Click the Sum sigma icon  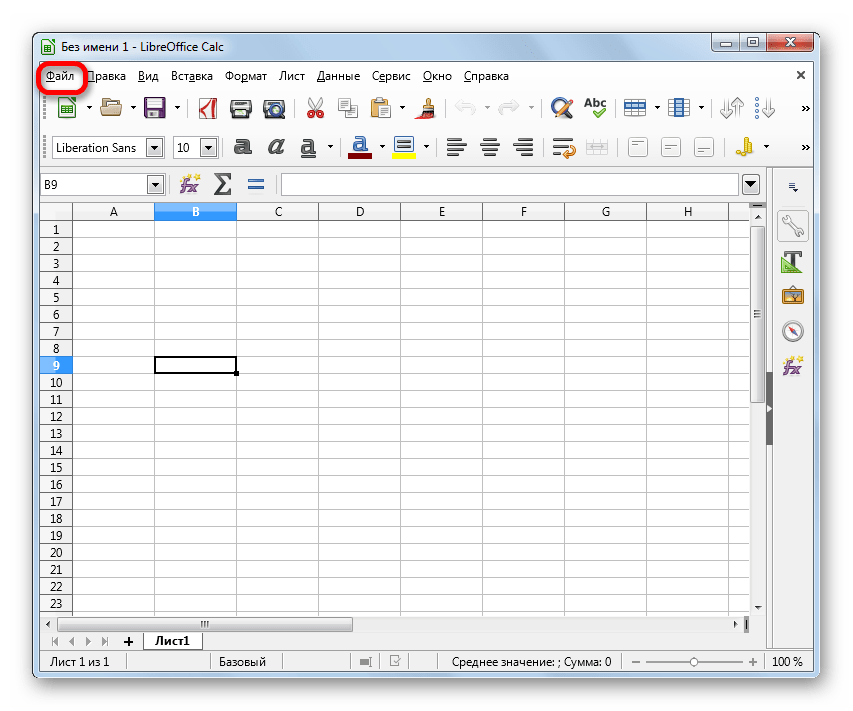coord(223,184)
